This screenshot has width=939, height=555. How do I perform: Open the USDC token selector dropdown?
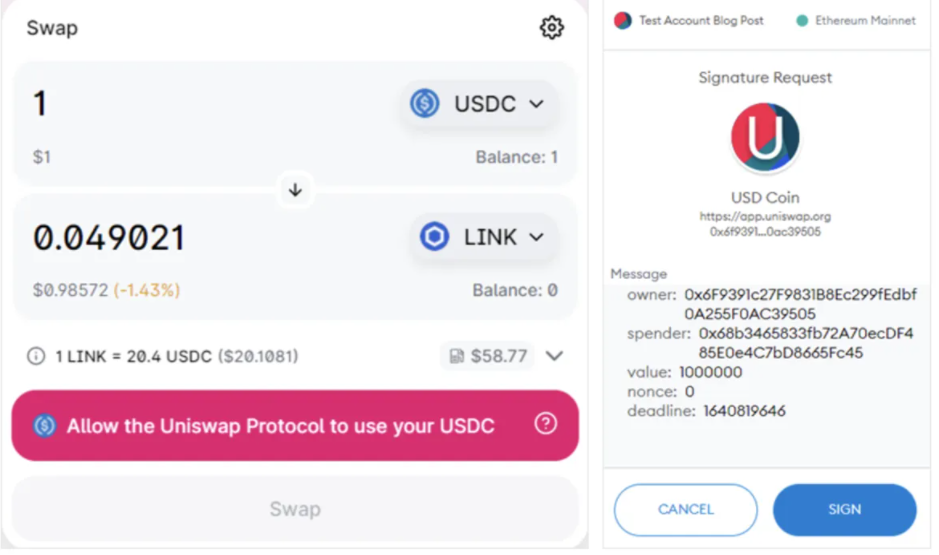(x=478, y=104)
